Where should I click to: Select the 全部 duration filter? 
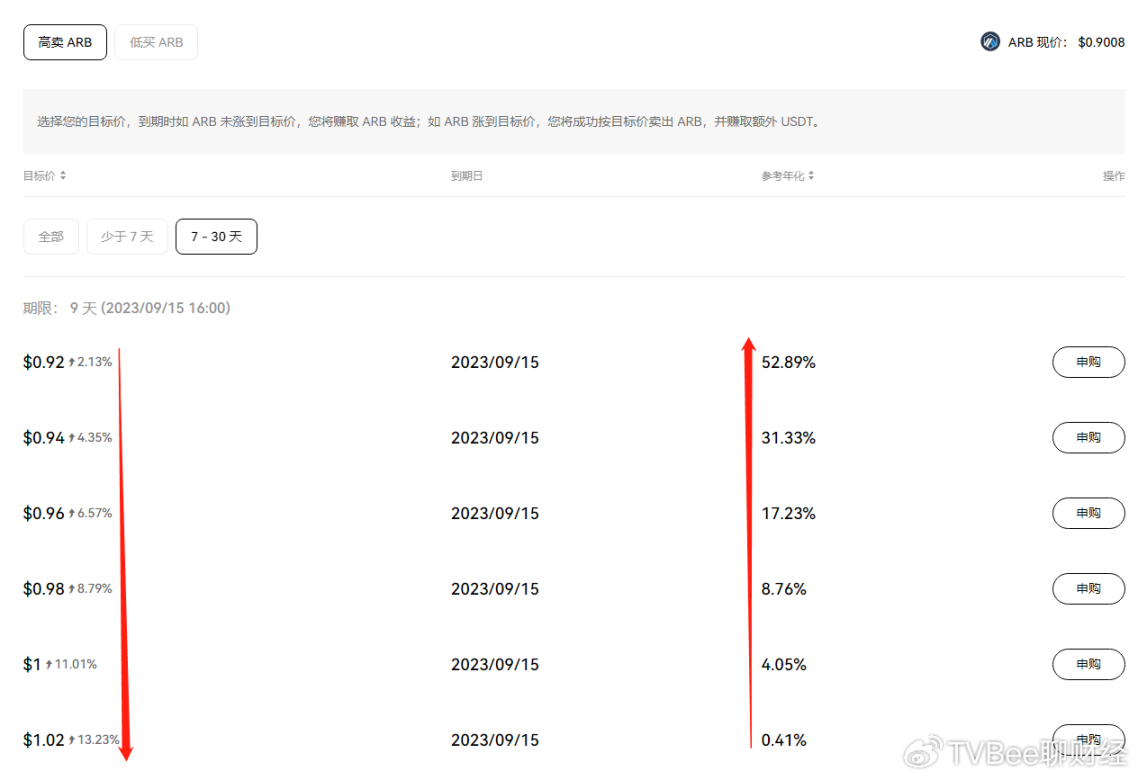click(x=51, y=237)
